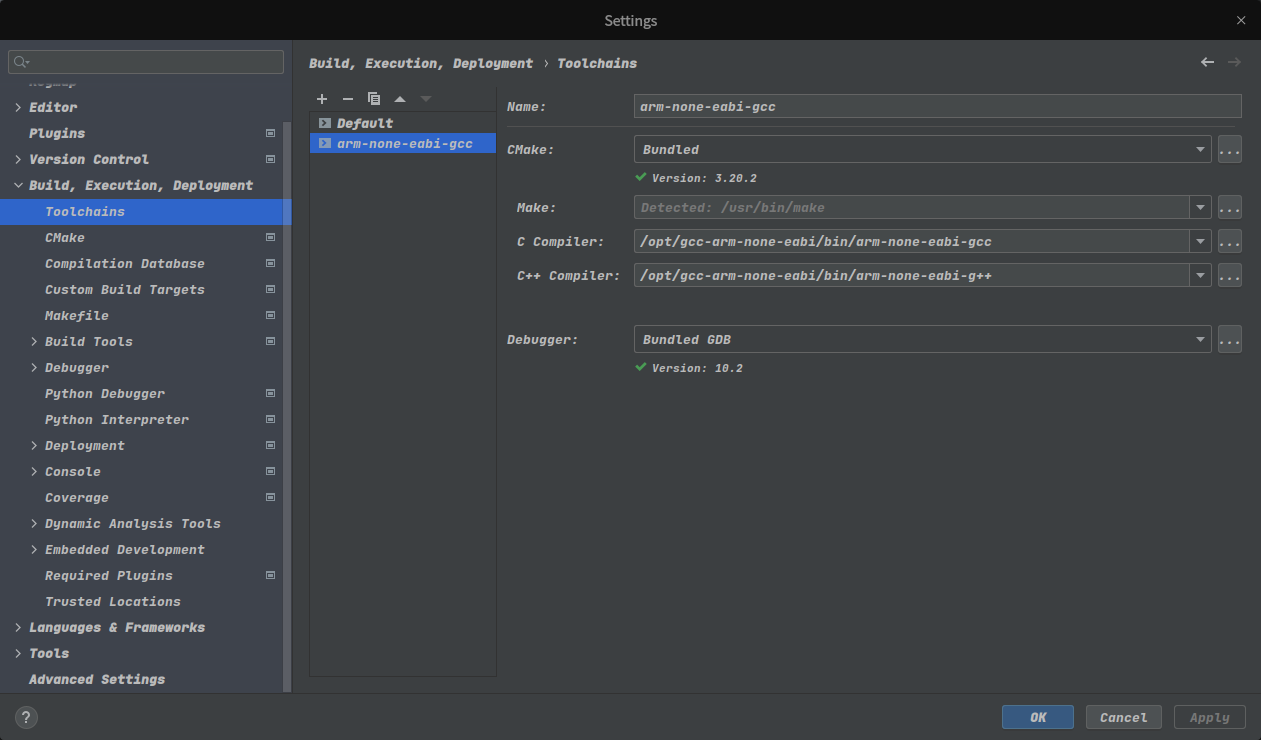Open the help question mark

coord(27,717)
